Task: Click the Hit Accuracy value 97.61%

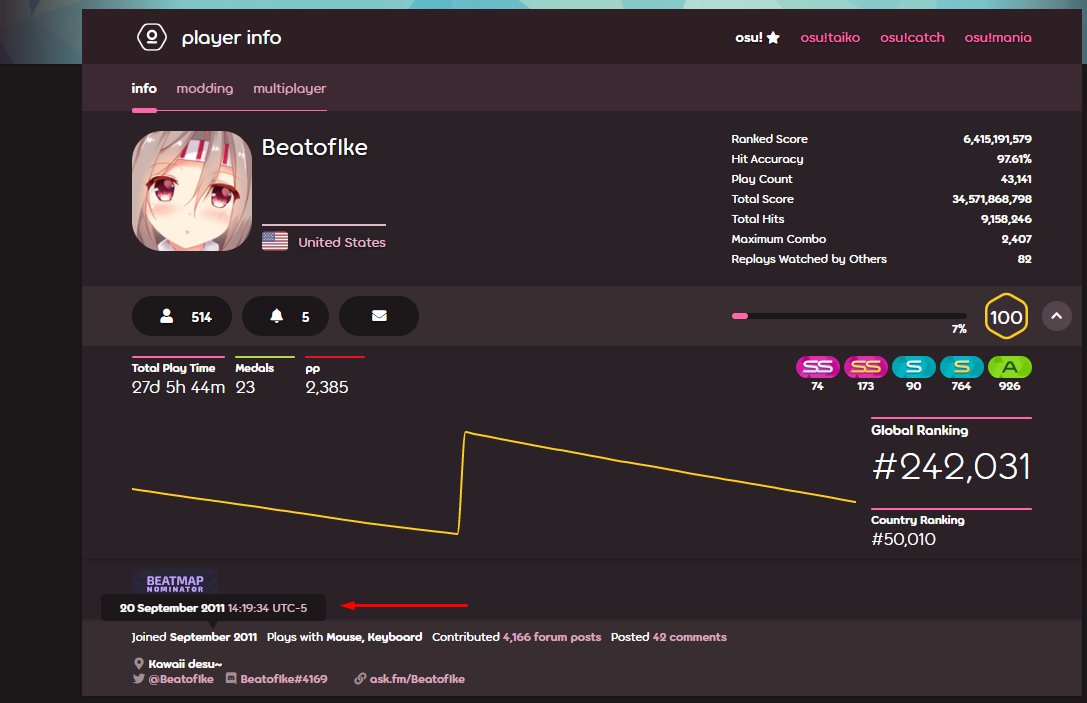Action: pyautogui.click(x=1014, y=159)
